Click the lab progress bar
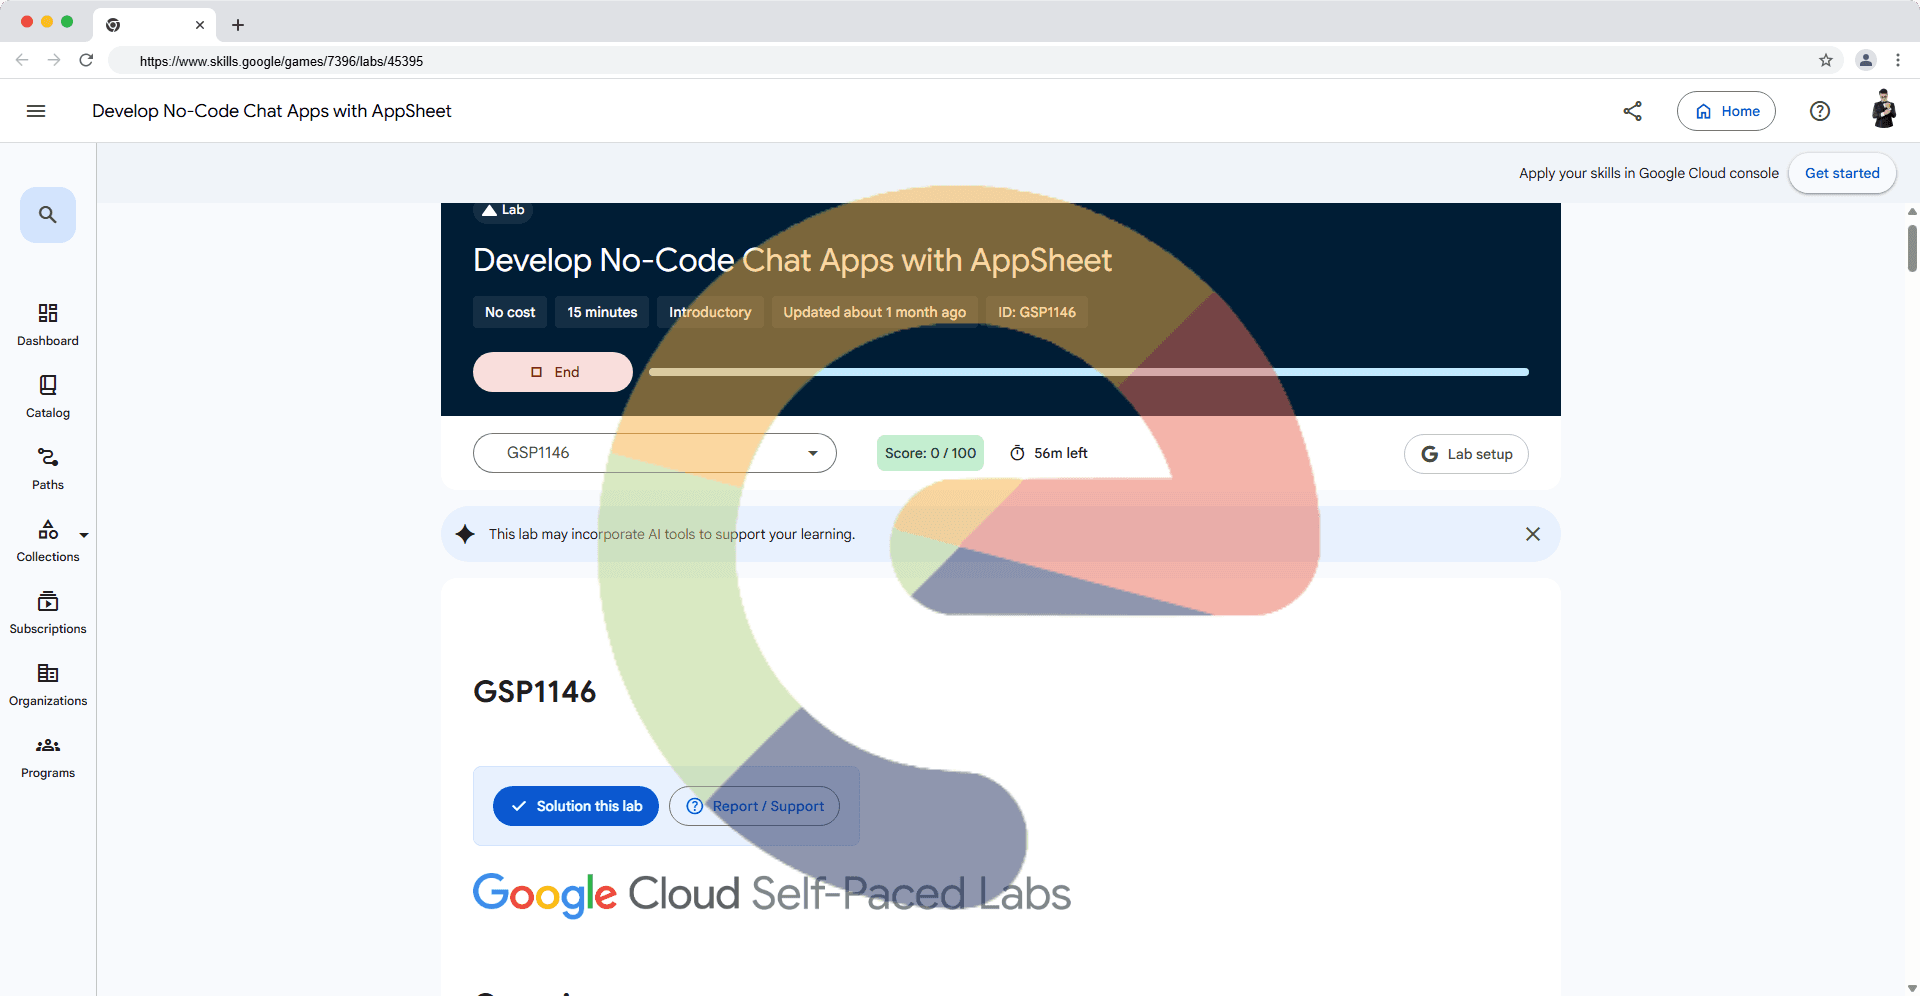Viewport: 1920px width, 996px height. coord(1089,372)
